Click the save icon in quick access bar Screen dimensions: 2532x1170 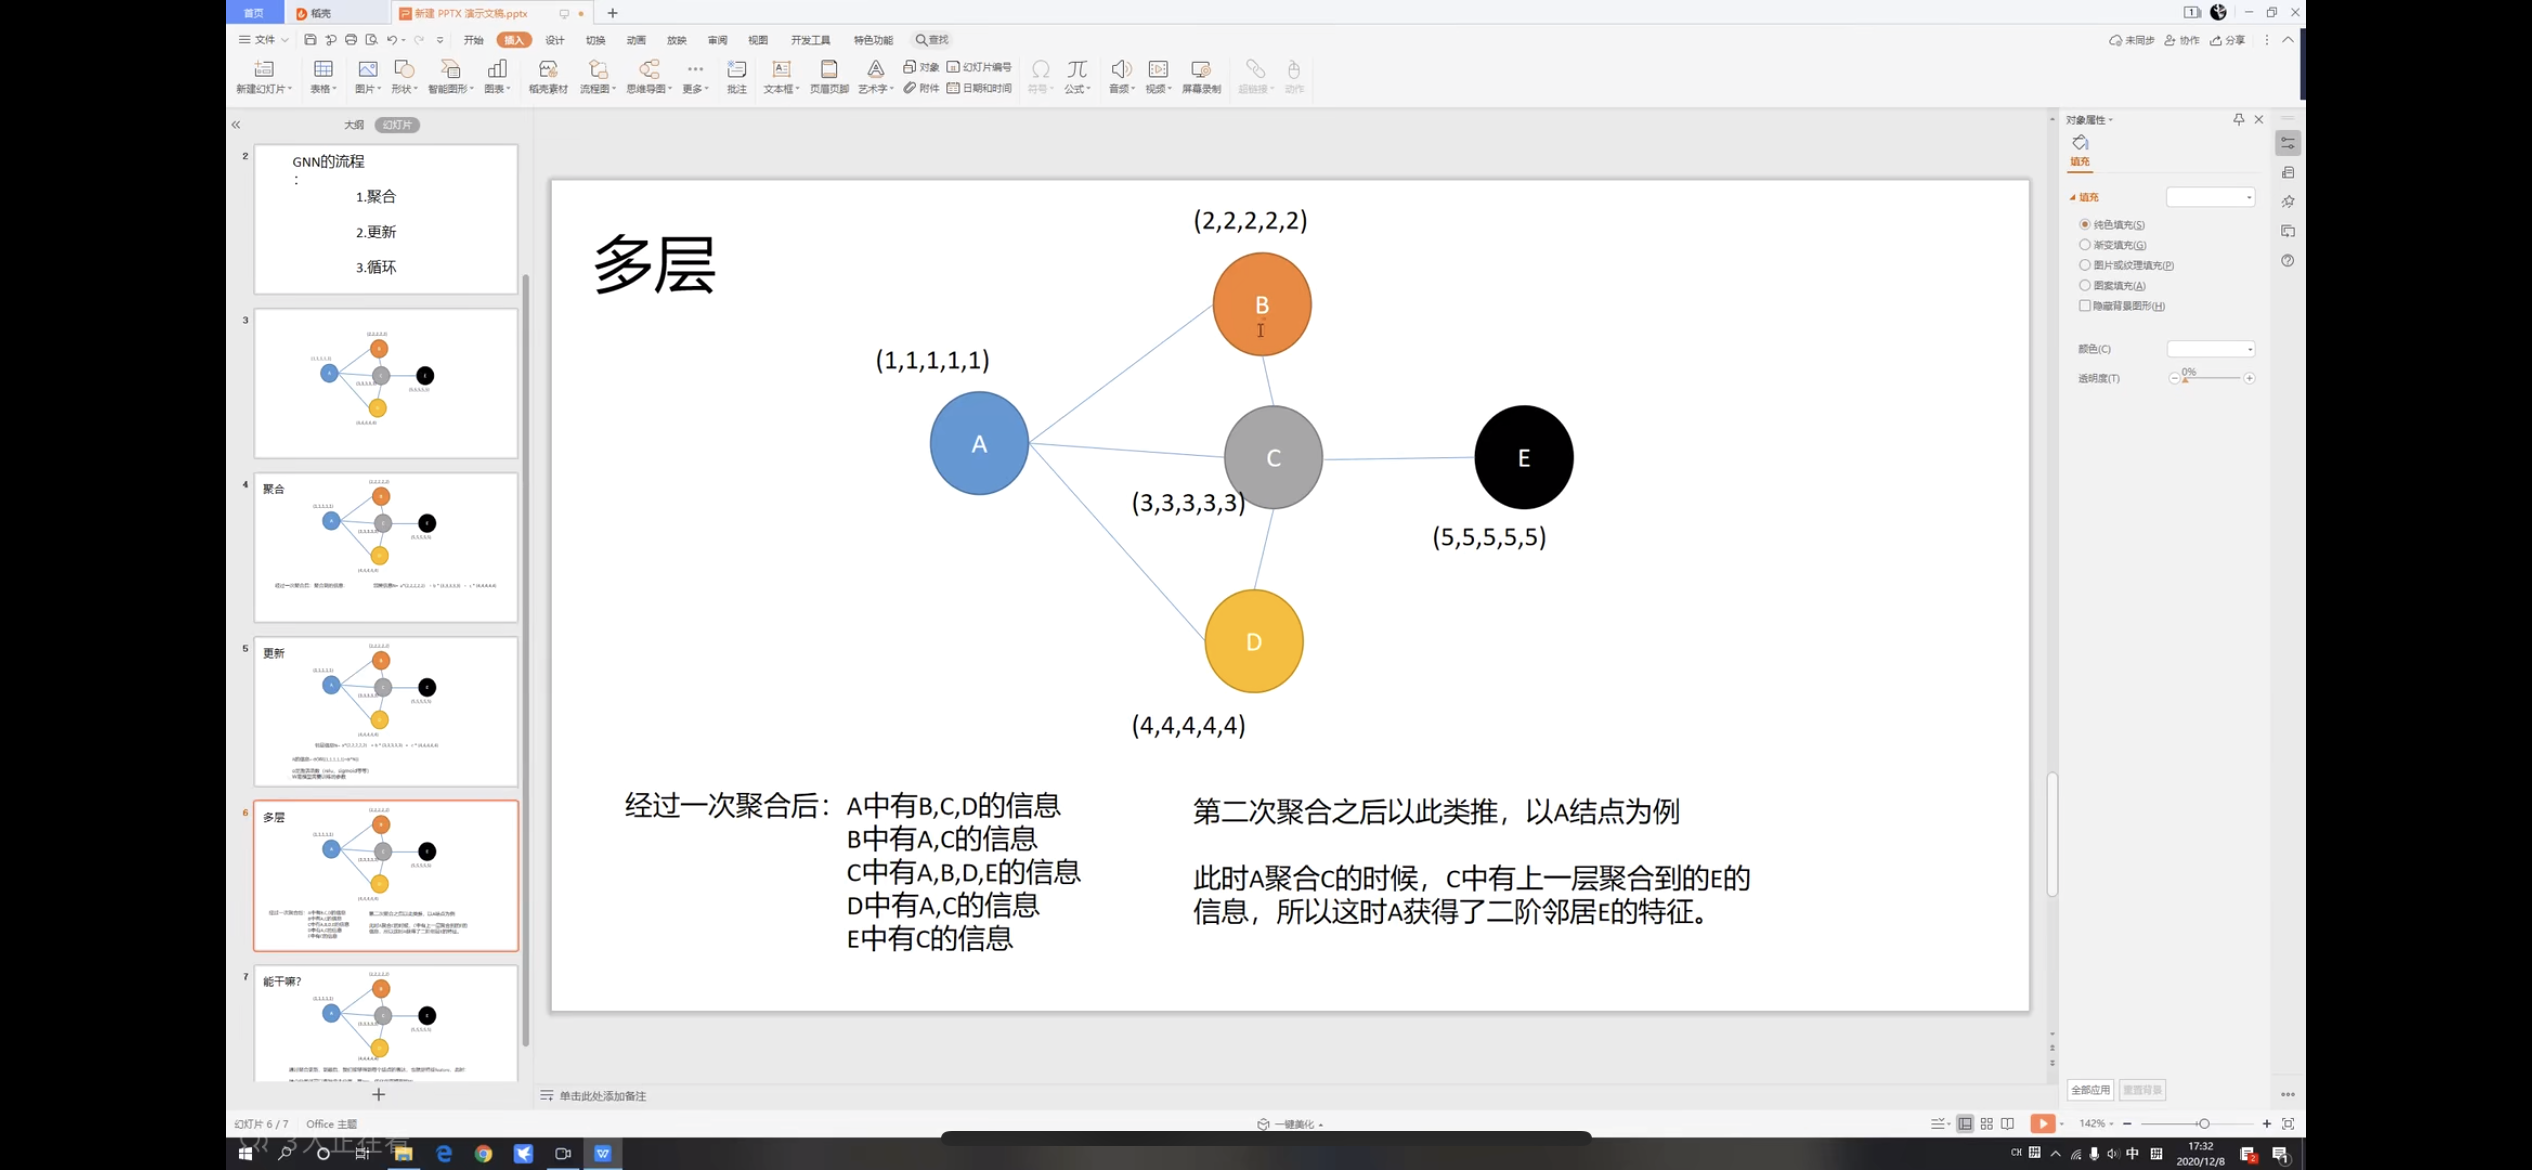[310, 40]
